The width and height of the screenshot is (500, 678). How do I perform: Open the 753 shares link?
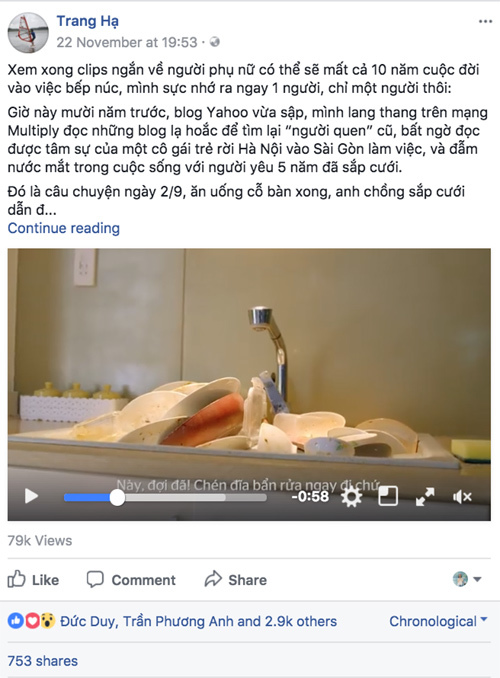[42, 661]
